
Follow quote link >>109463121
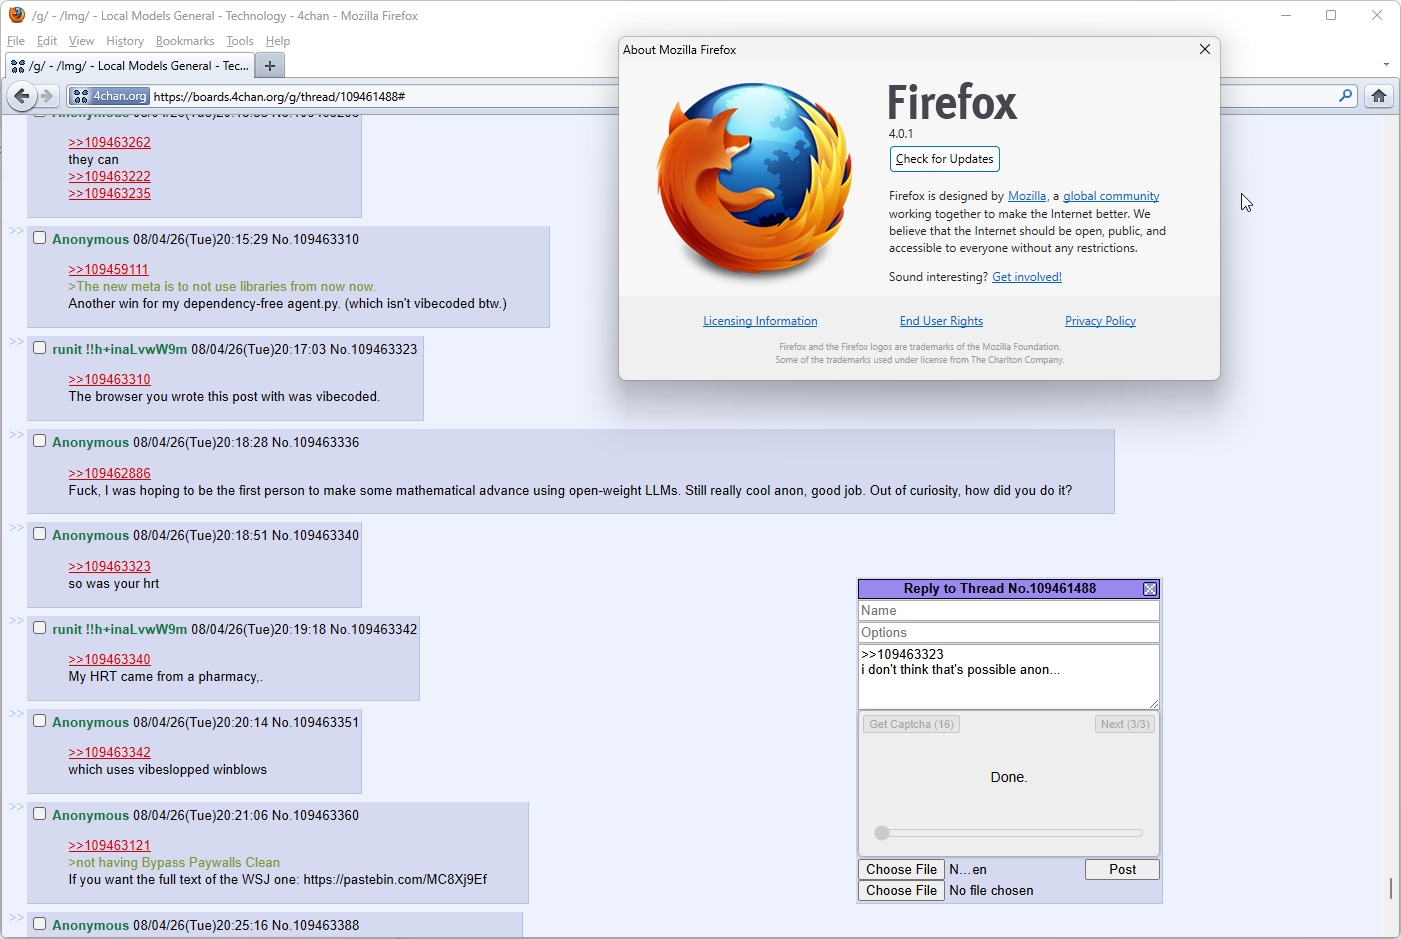(109, 846)
